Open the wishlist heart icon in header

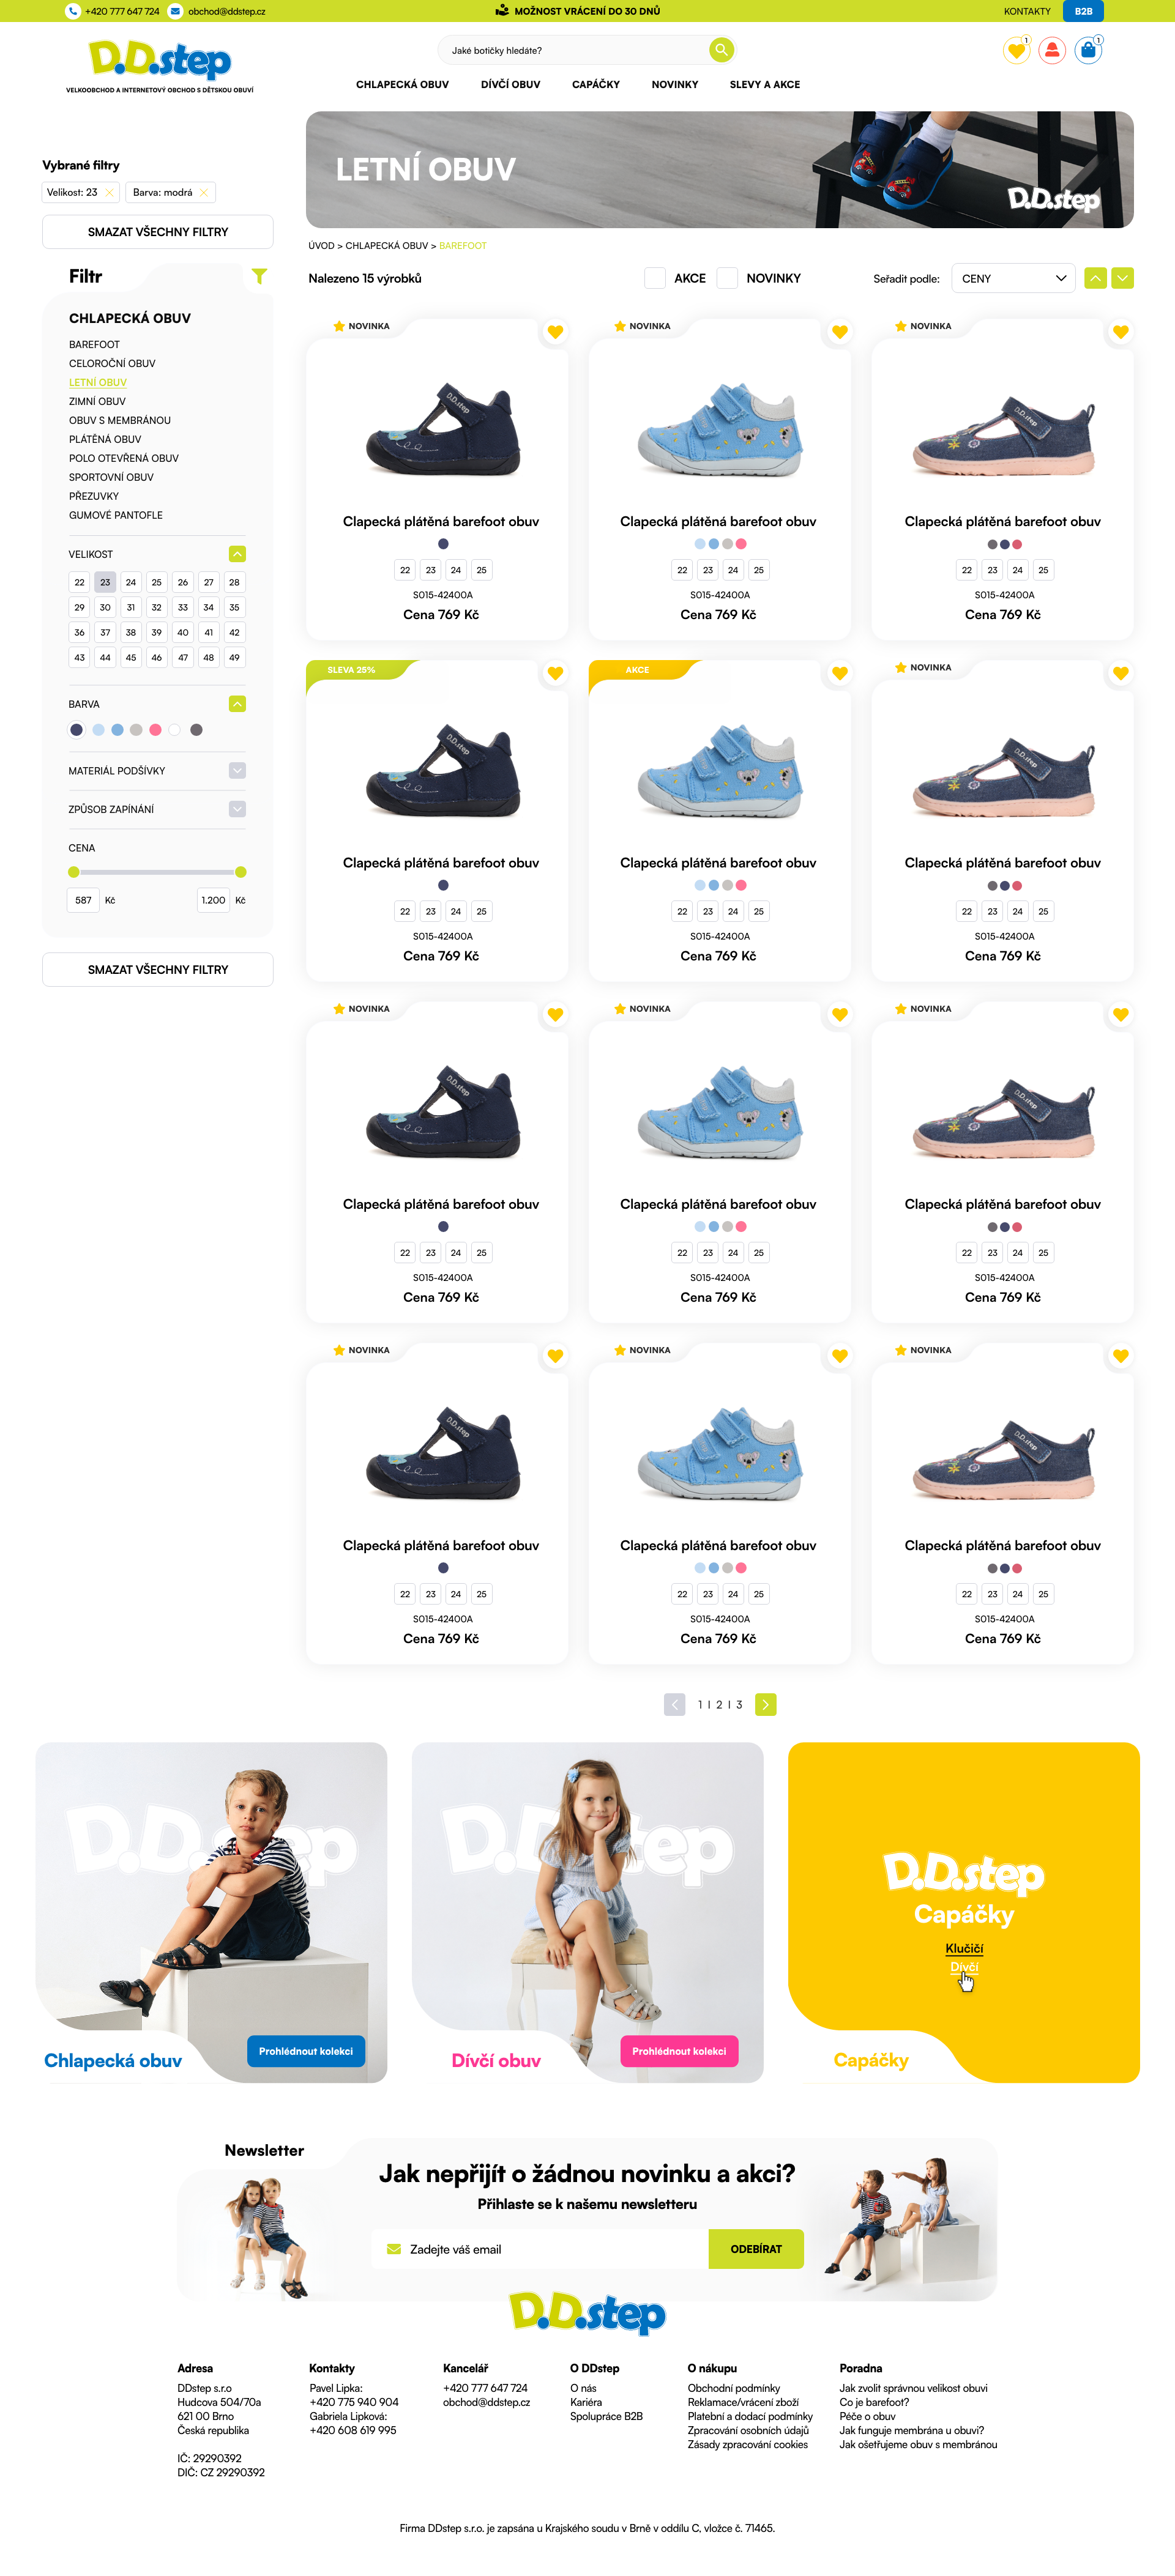1016,50
